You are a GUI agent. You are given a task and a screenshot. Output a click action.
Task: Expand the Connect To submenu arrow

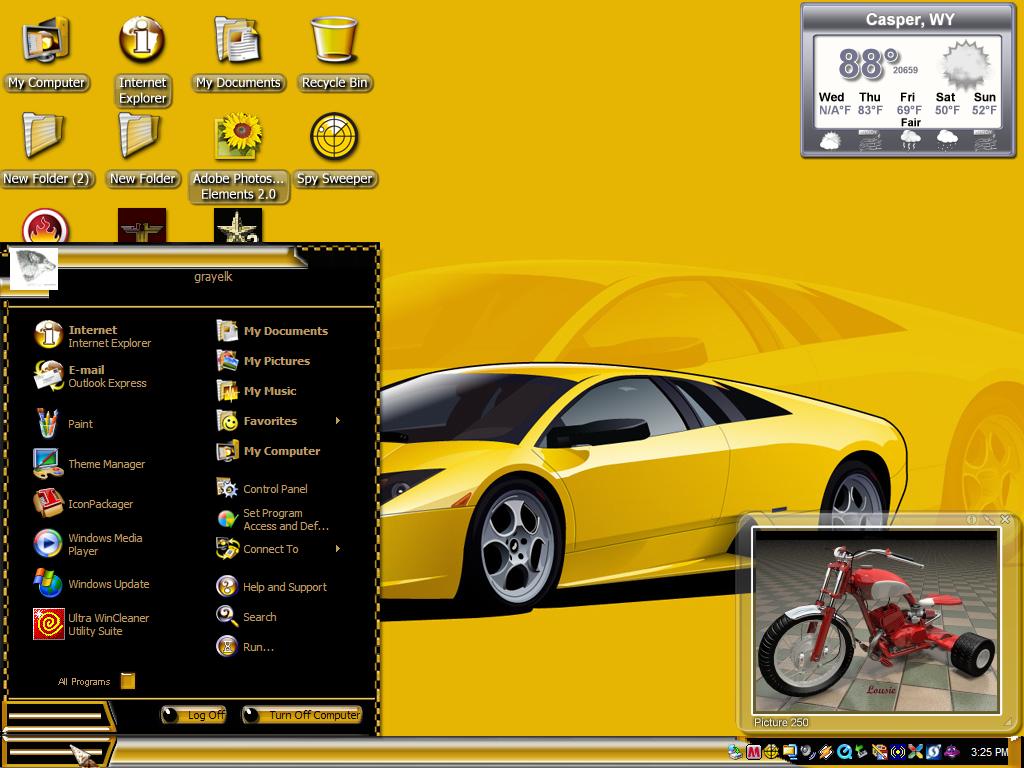coord(338,549)
